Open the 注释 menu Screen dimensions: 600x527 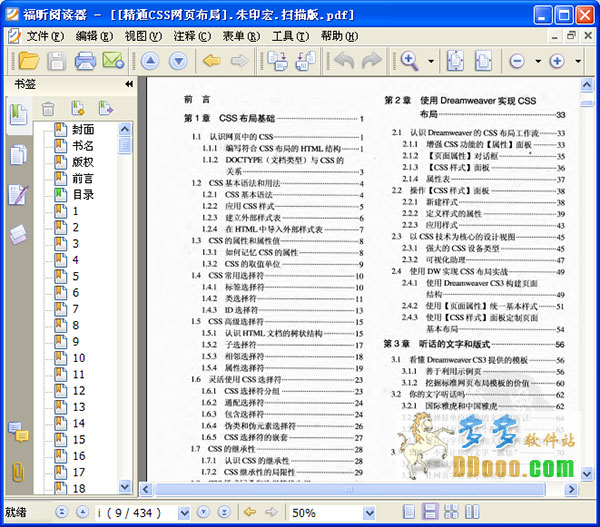pos(192,36)
